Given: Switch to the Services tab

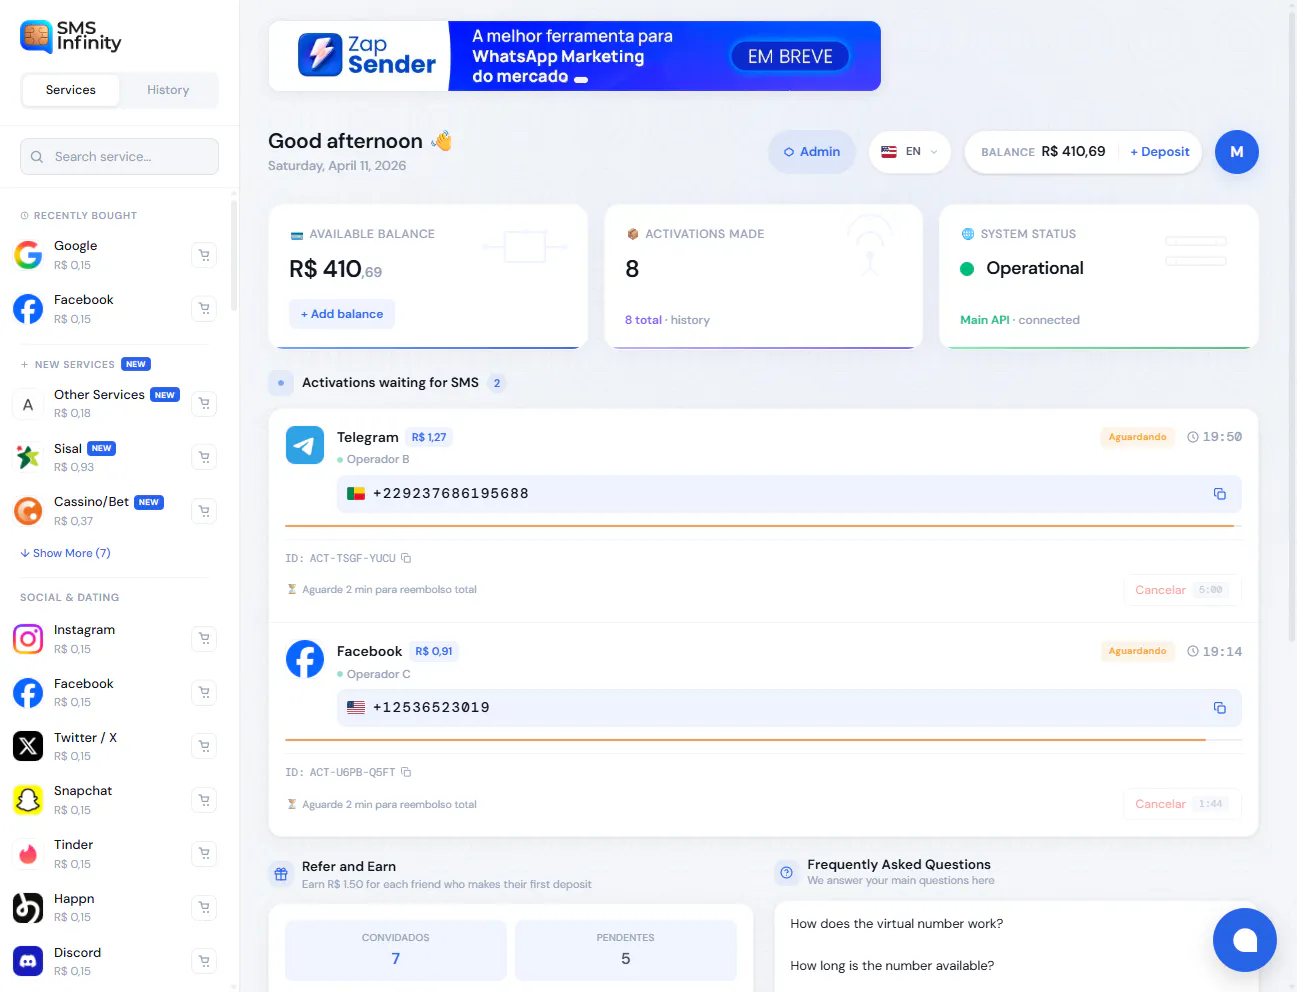Looking at the screenshot, I should (x=71, y=90).
